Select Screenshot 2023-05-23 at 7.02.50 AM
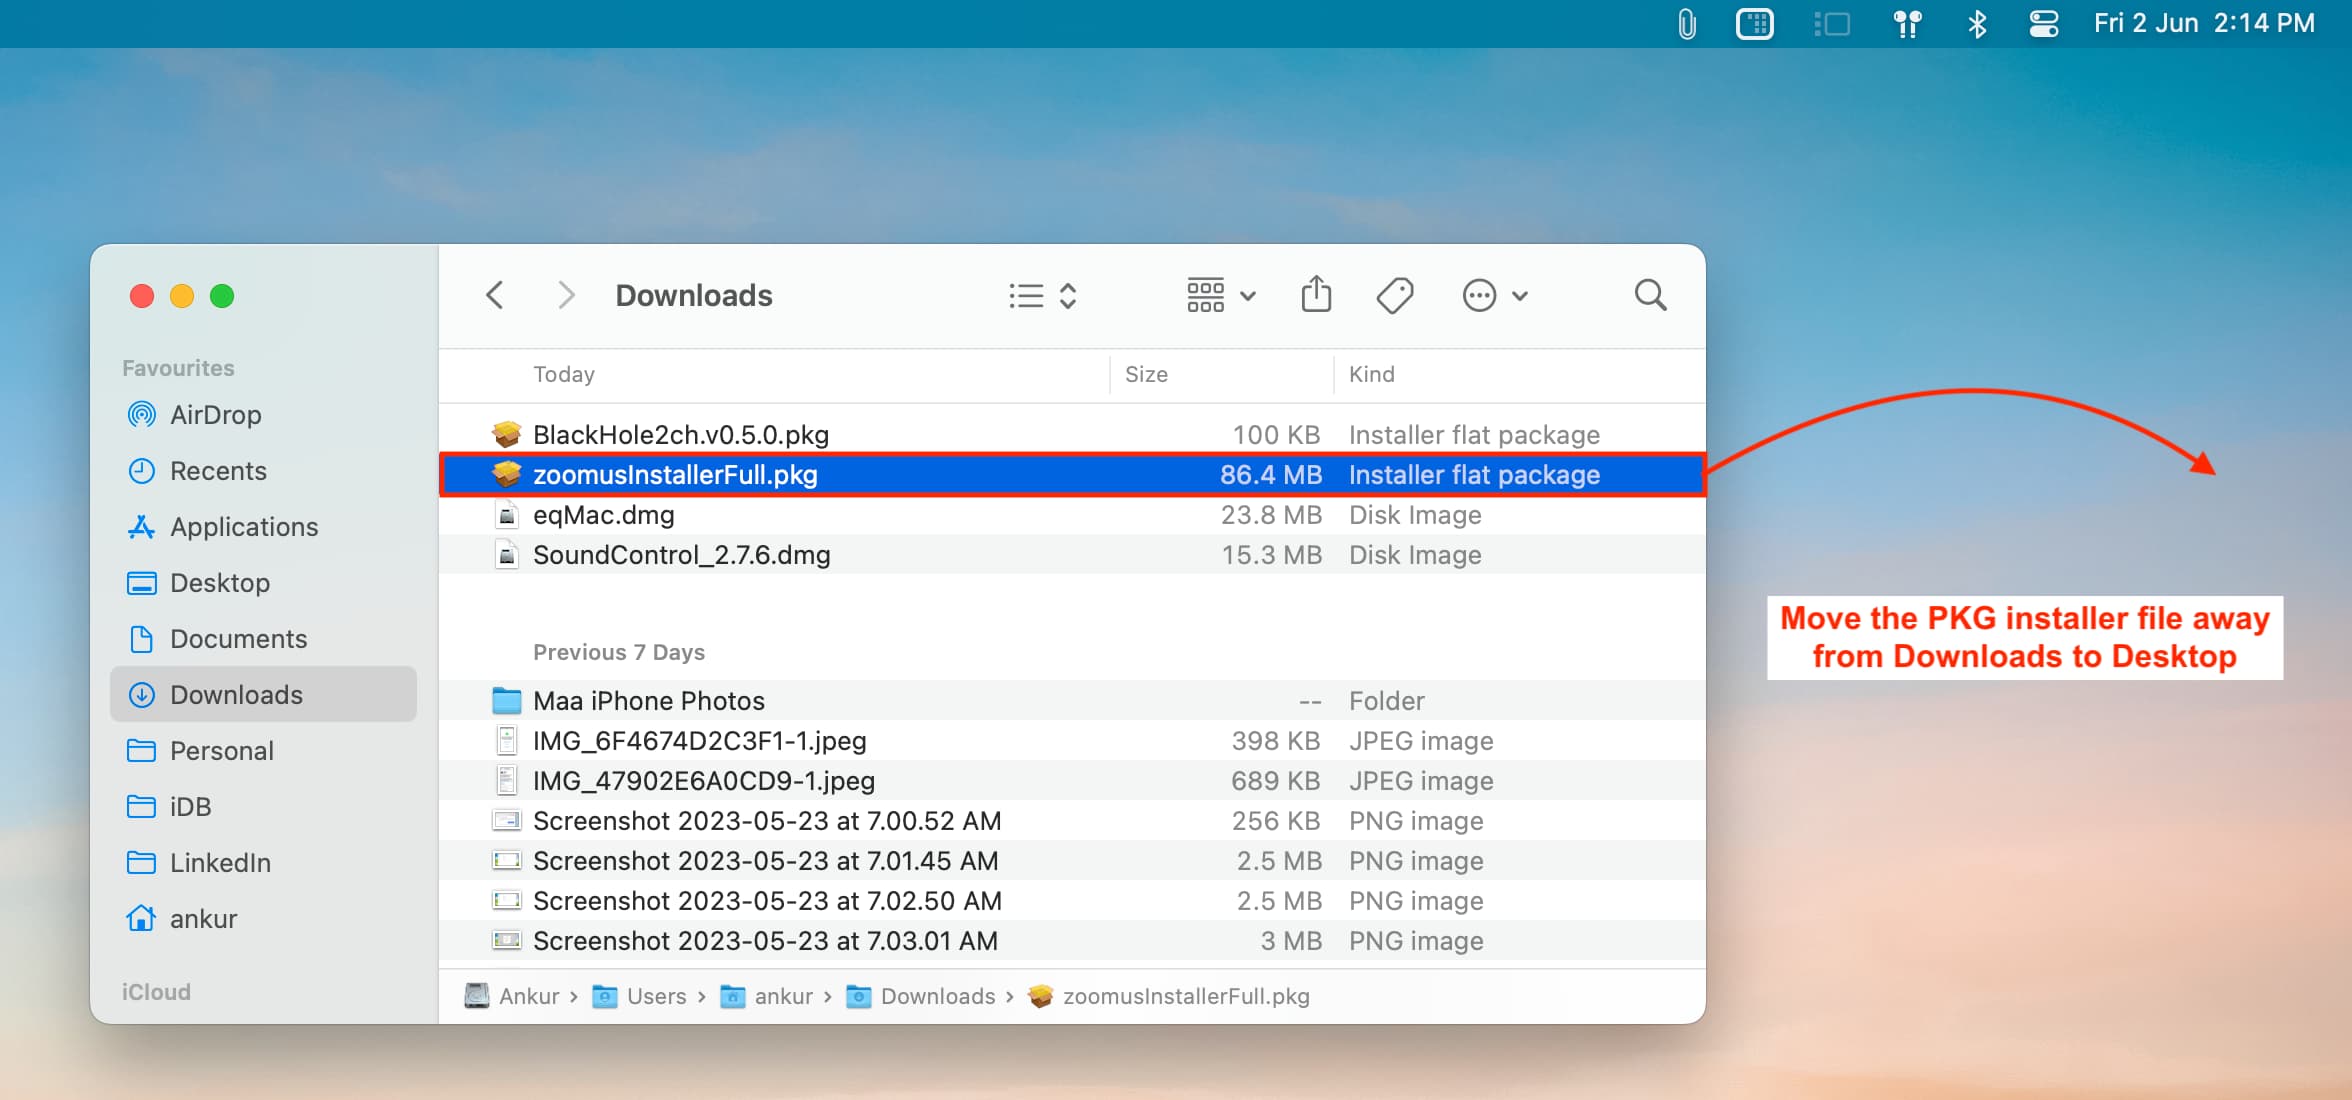Viewport: 2352px width, 1100px height. point(1072,900)
